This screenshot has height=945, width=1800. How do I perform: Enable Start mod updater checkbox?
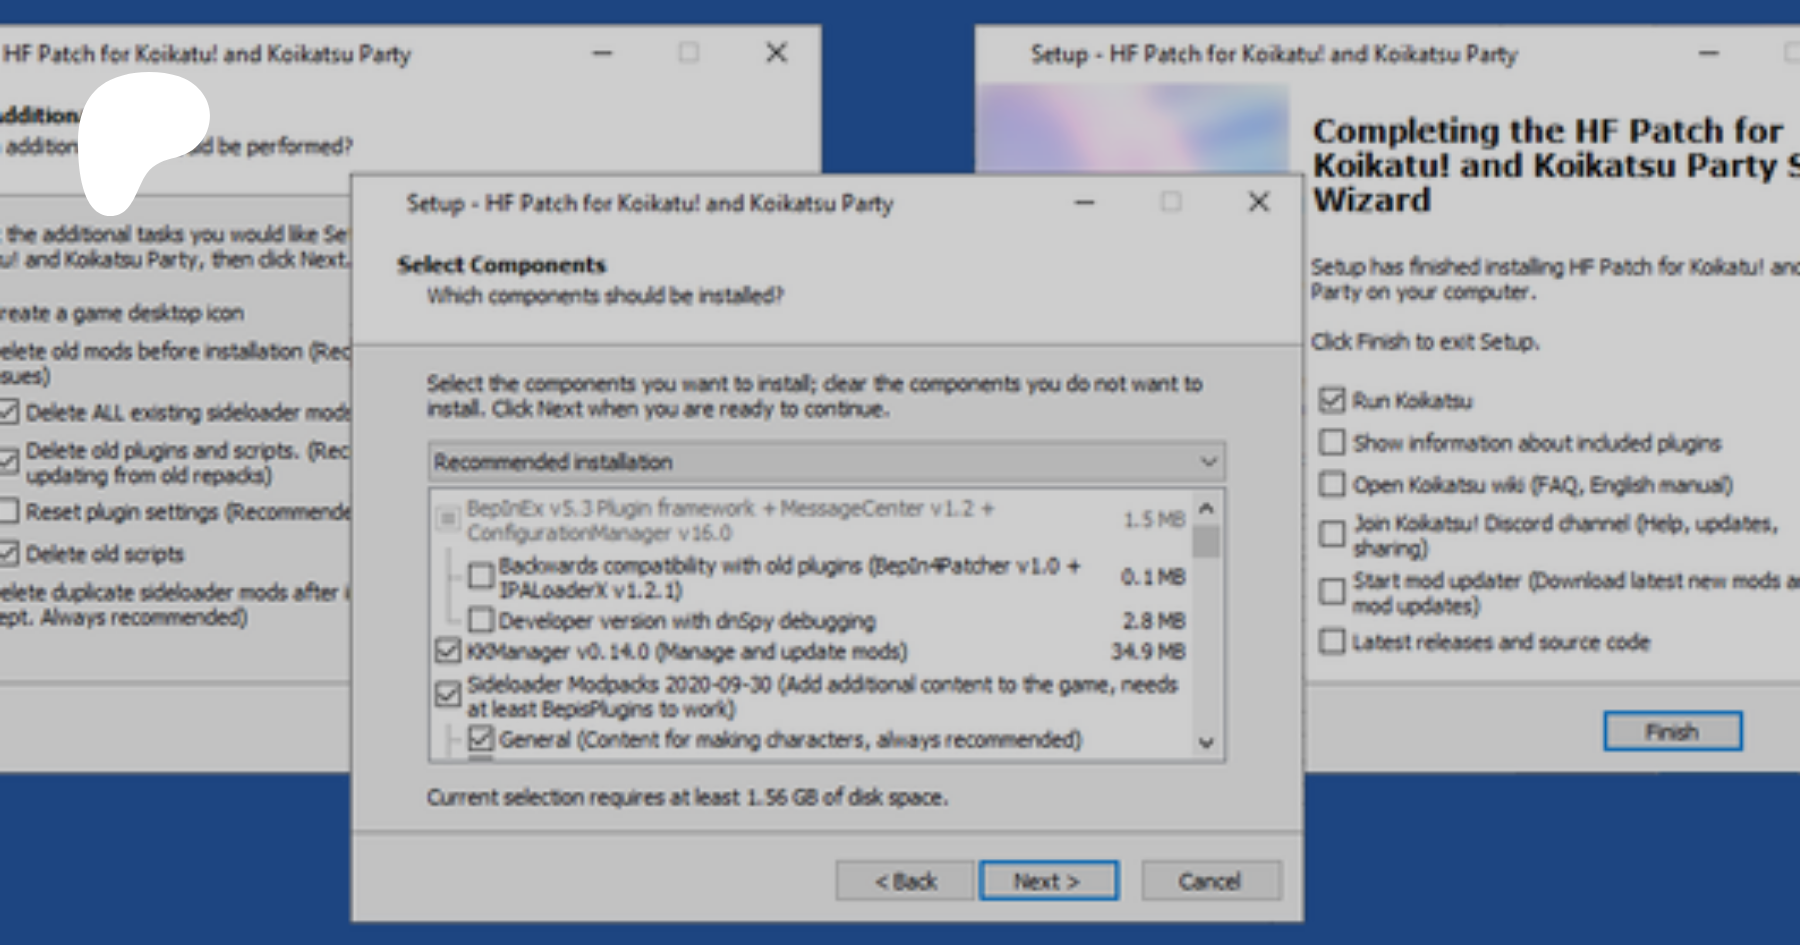1332,592
